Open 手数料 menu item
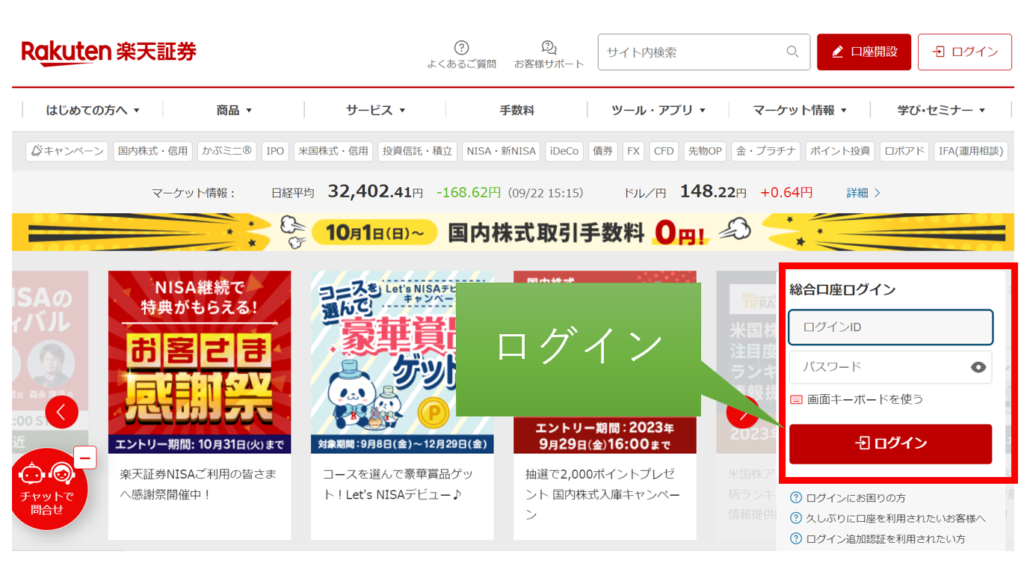Image resolution: width=1024 pixels, height=569 pixels. pyautogui.click(x=517, y=110)
